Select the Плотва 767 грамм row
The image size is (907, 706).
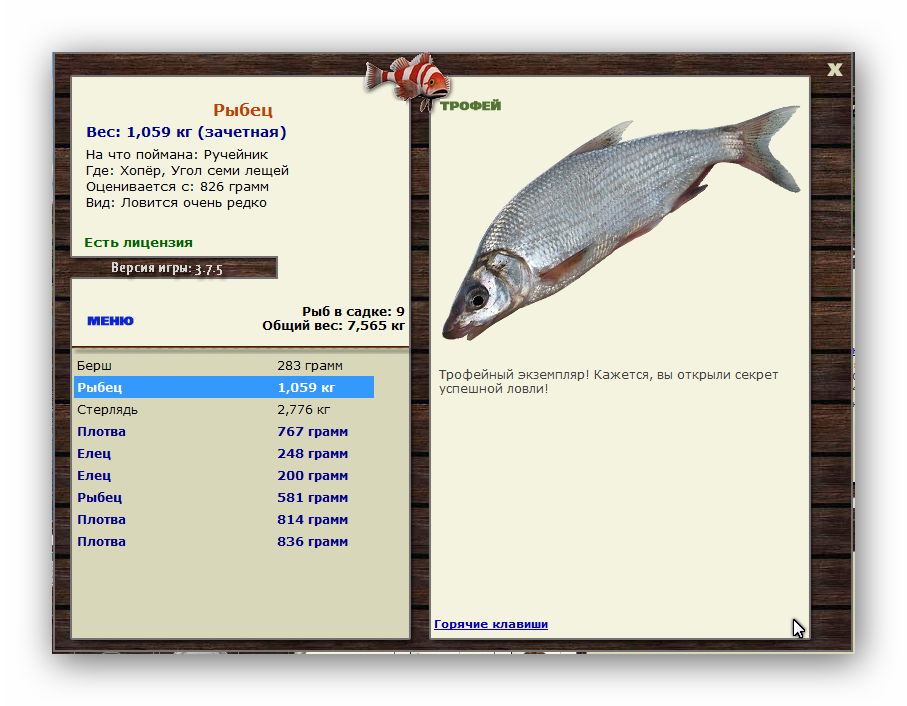224,431
